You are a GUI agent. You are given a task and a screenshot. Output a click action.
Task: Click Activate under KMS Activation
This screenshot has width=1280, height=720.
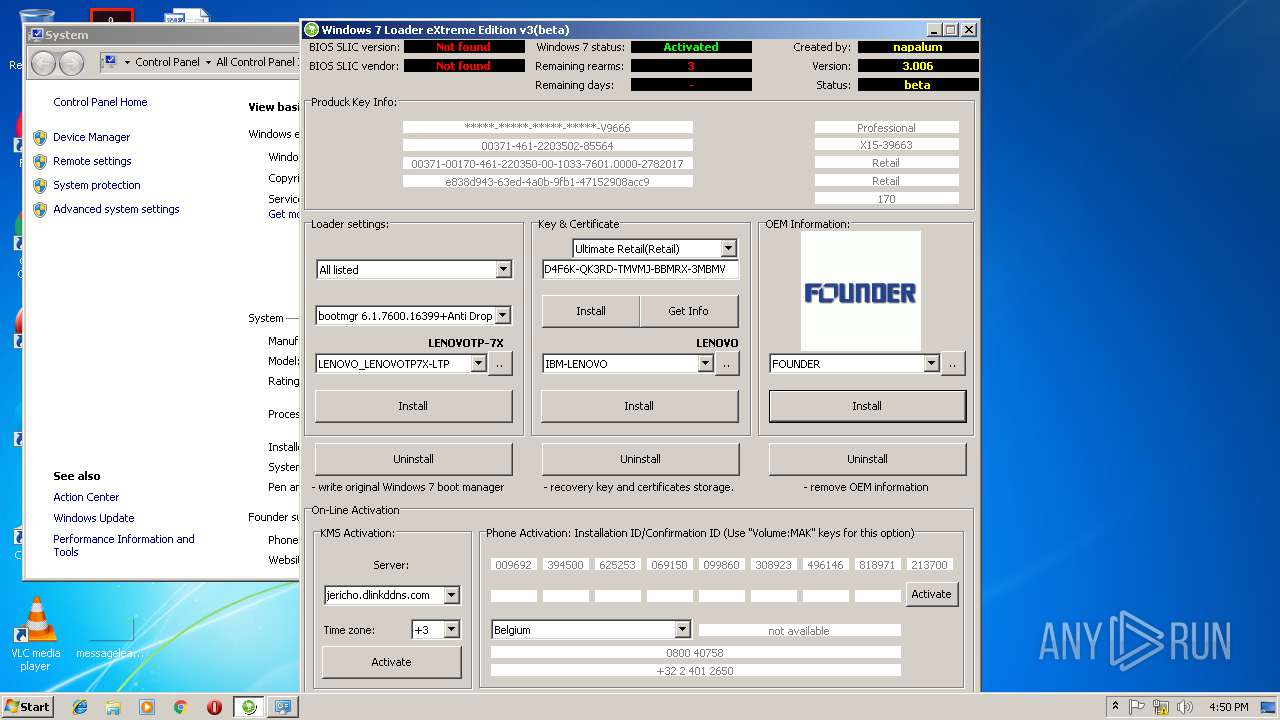(x=391, y=662)
